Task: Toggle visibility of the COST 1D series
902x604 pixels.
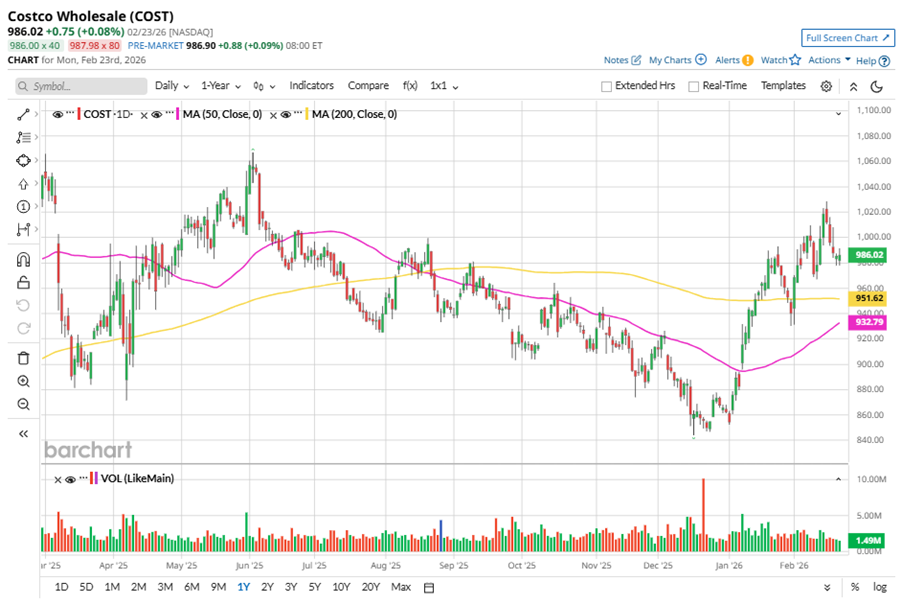Action: (x=58, y=114)
